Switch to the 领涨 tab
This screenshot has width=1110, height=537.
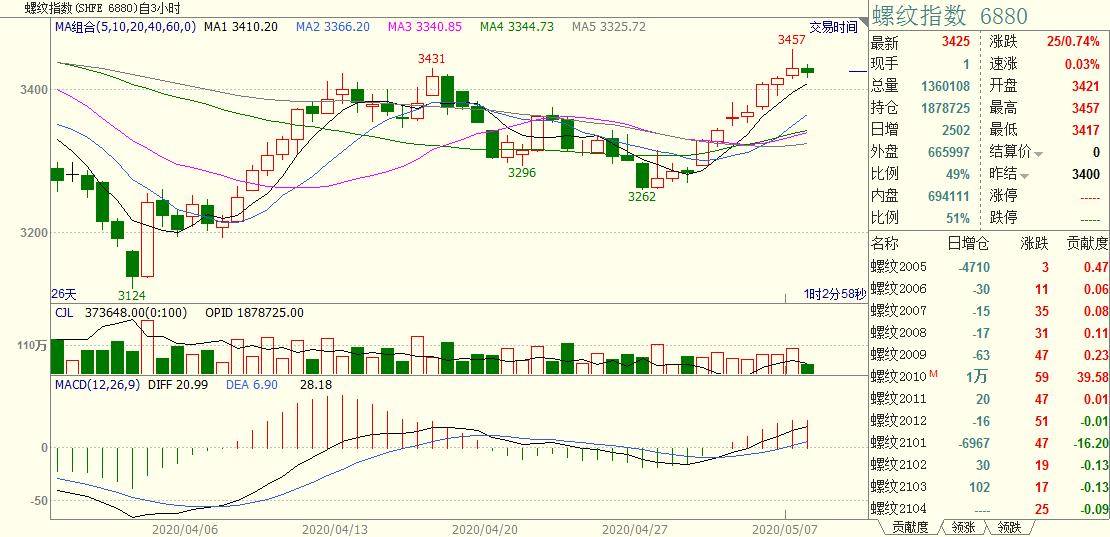tap(963, 527)
